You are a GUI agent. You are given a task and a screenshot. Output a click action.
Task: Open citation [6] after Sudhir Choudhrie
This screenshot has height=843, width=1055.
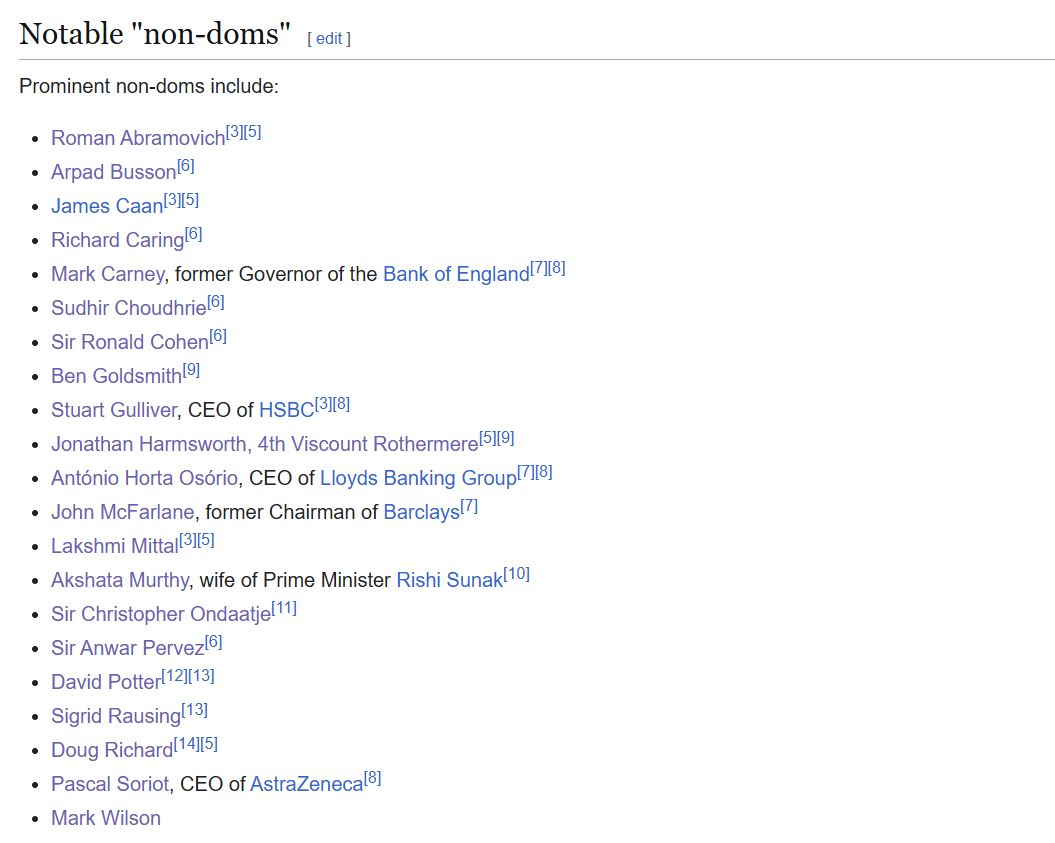click(x=216, y=302)
